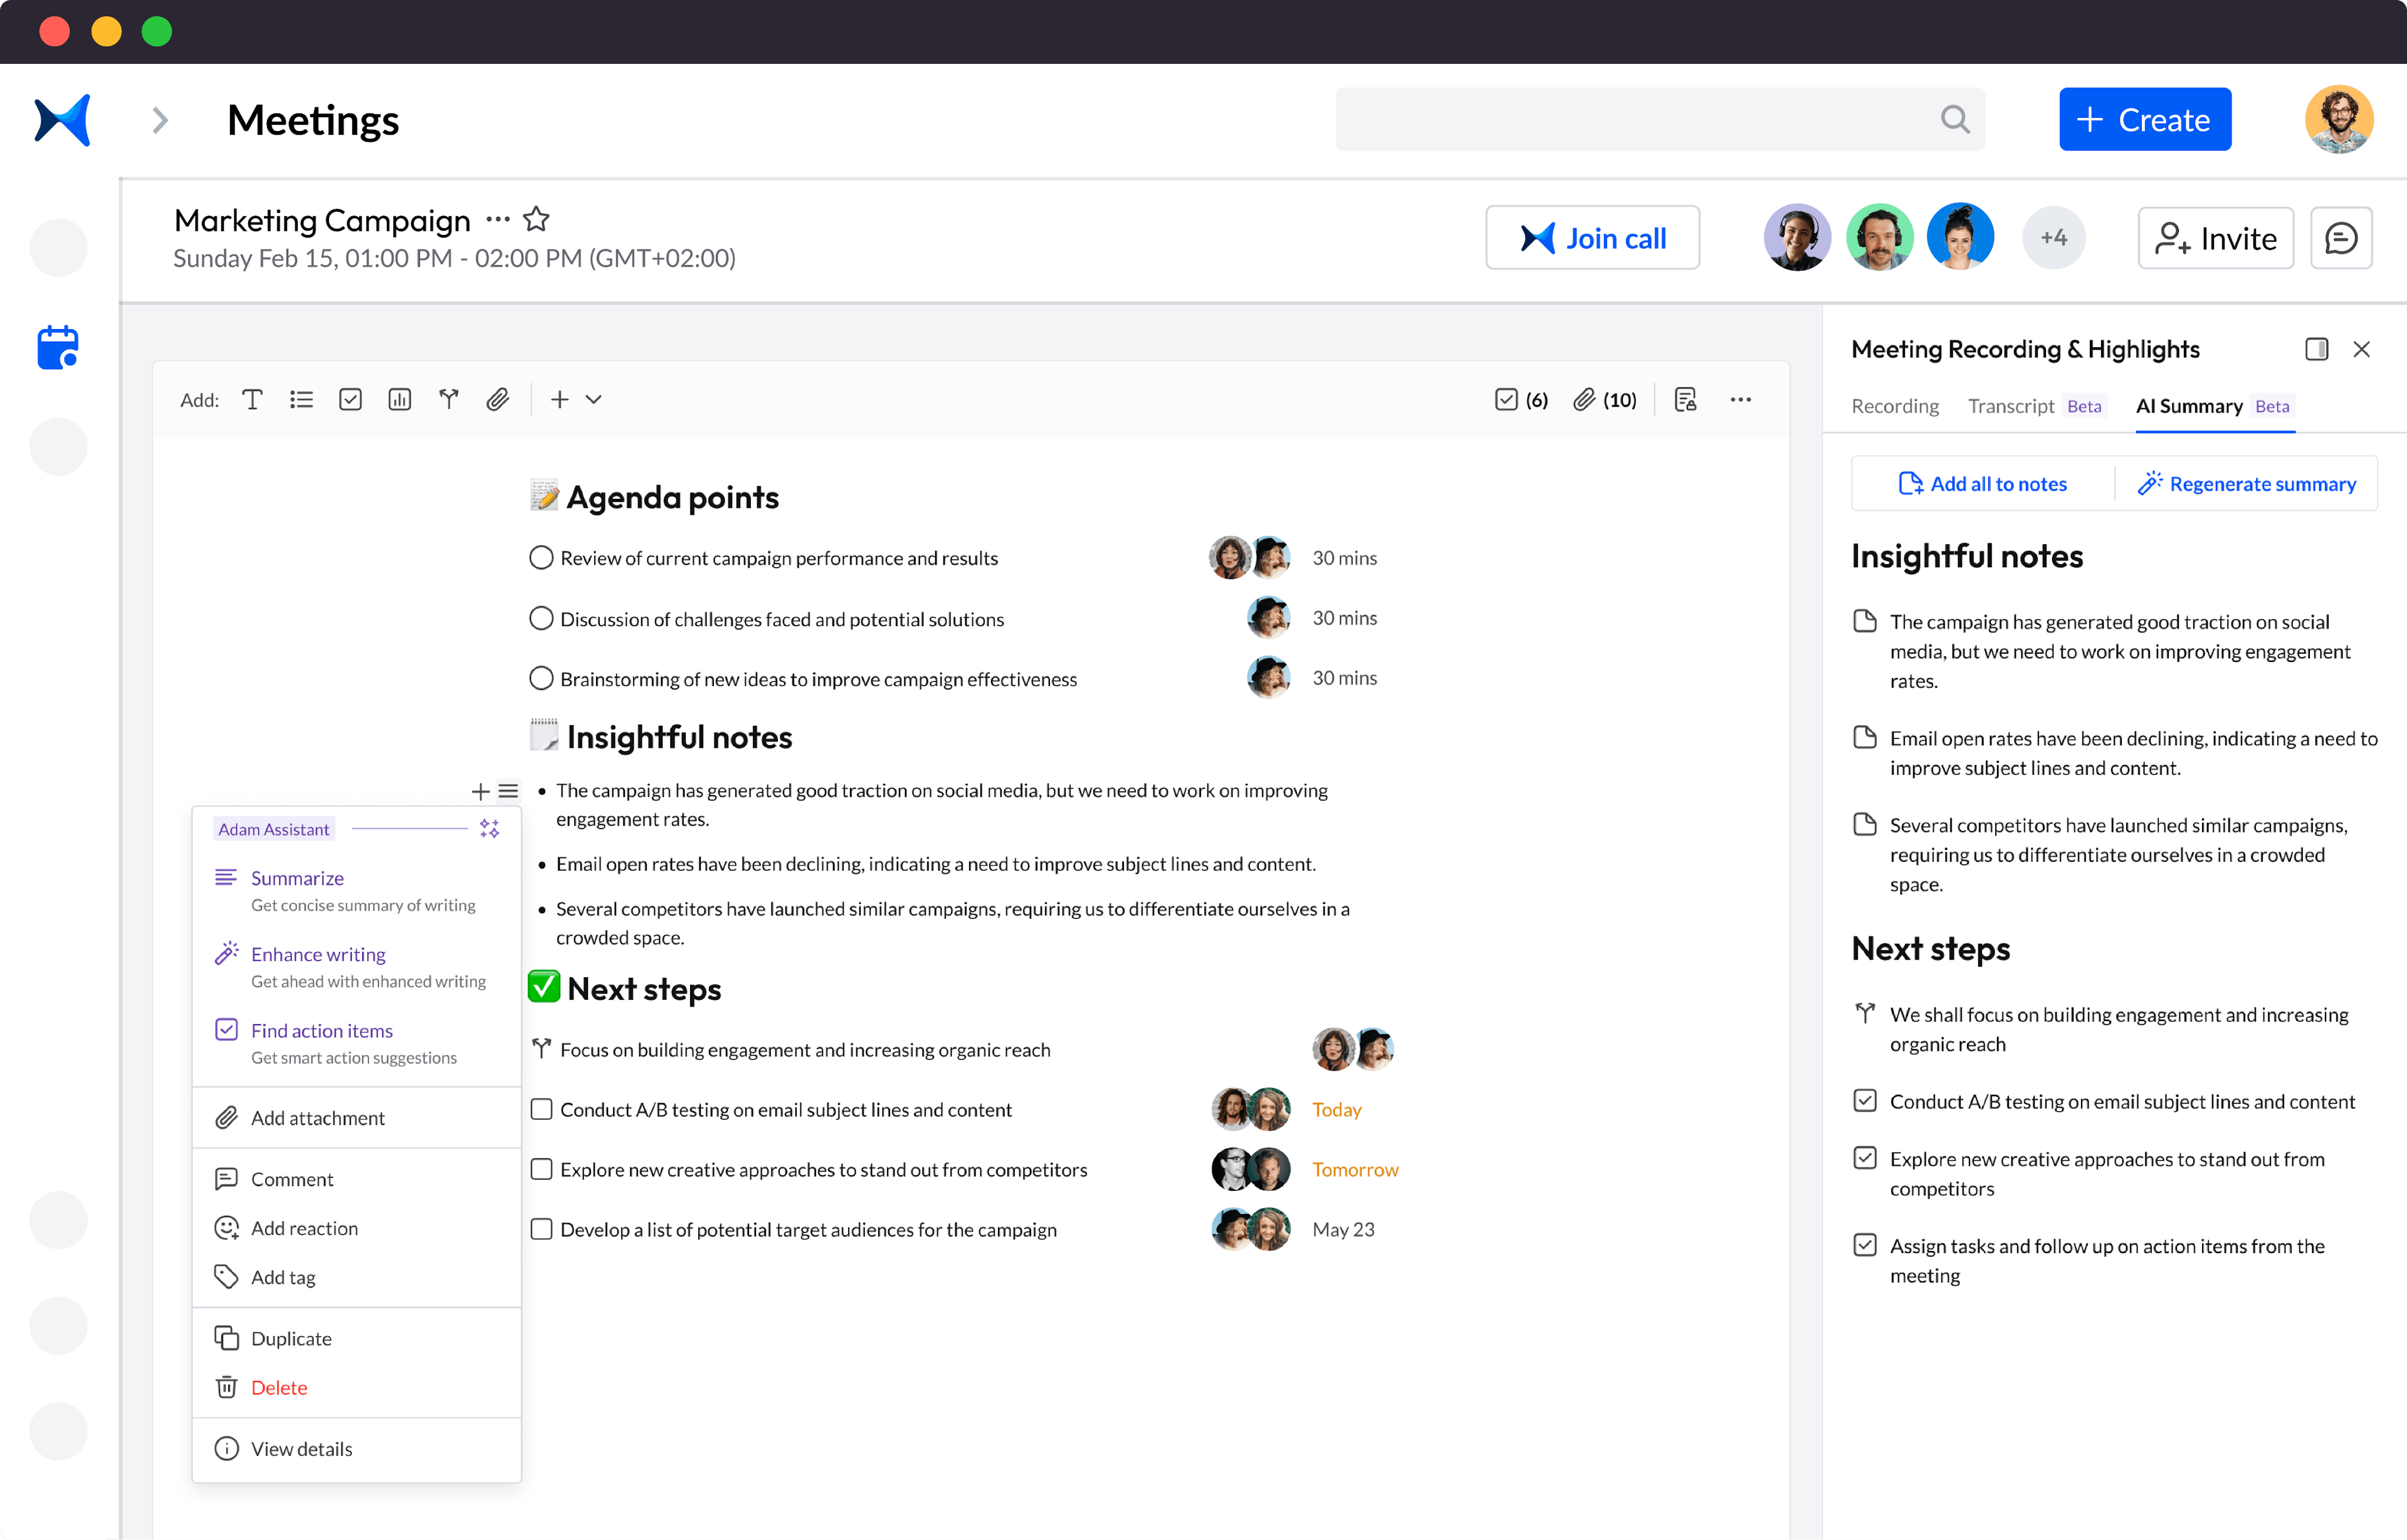Click the Add all to notes document icon

pyautogui.click(x=1909, y=484)
